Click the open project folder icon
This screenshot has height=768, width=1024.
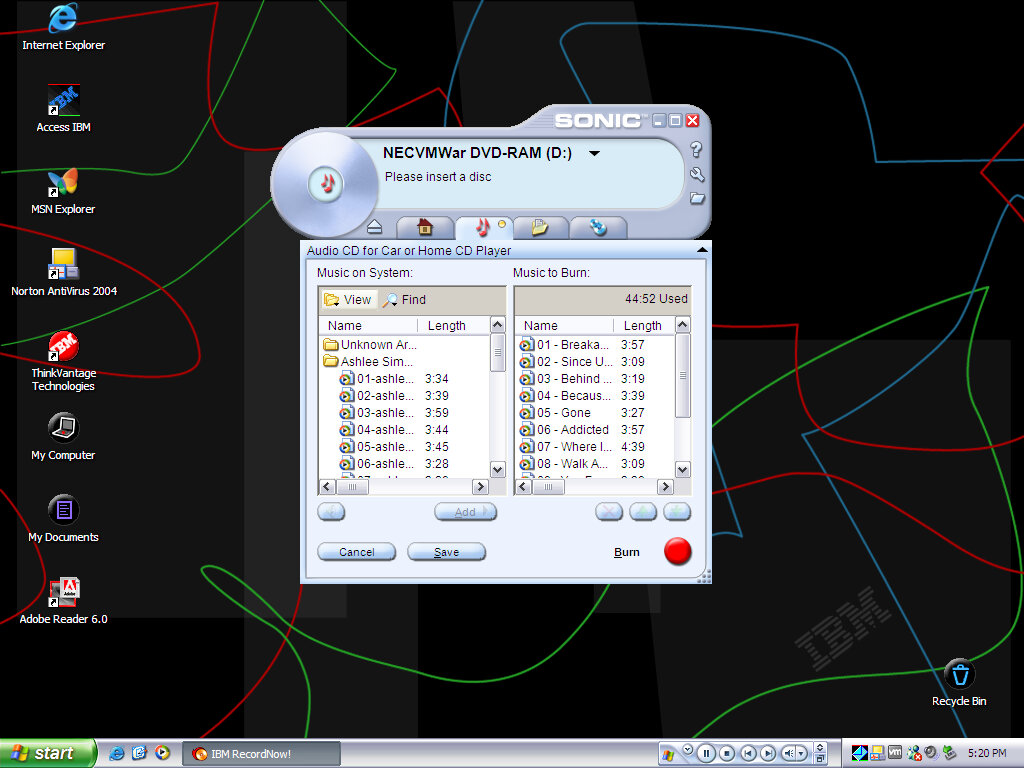pos(696,198)
